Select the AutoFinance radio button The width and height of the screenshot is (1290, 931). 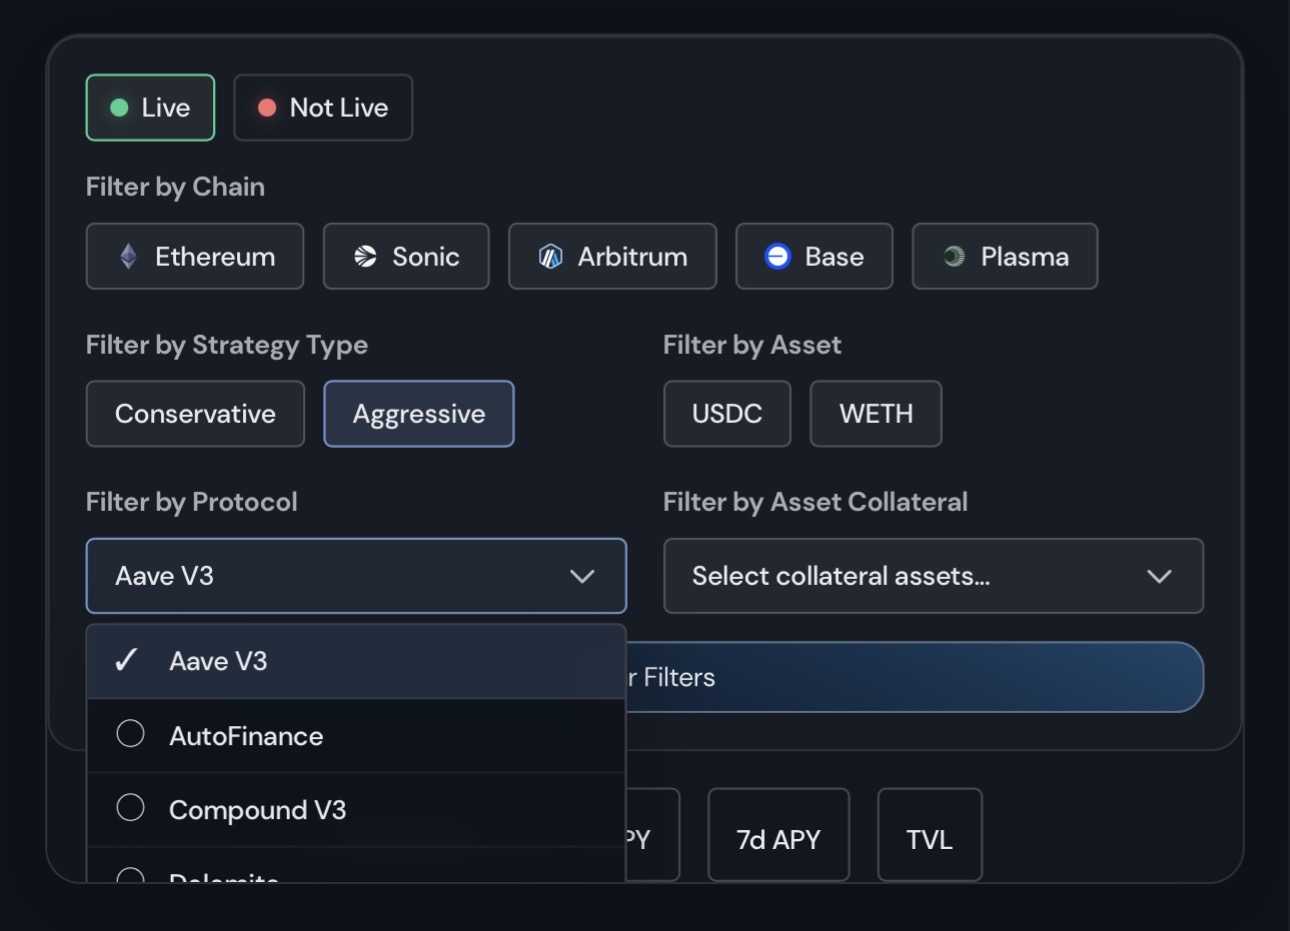(x=130, y=734)
